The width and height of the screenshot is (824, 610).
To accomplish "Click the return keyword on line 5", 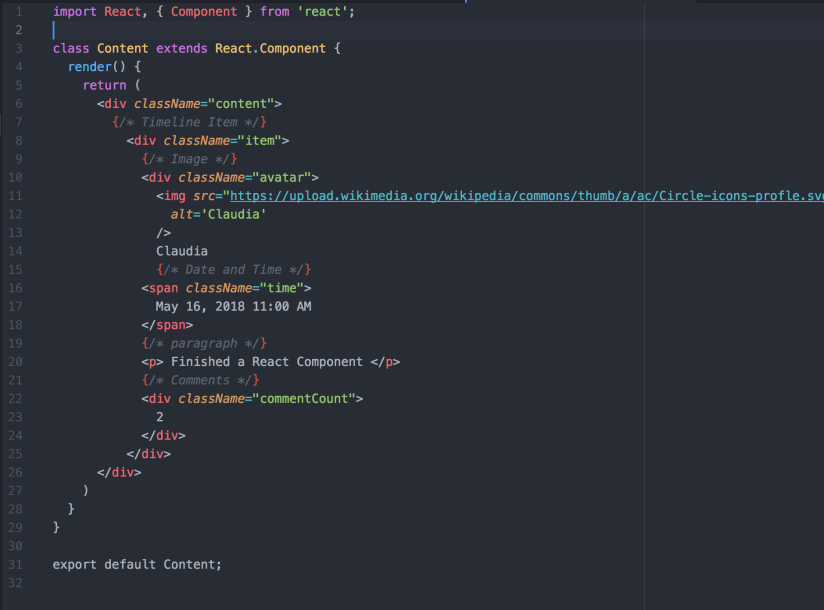I will 104,85.
